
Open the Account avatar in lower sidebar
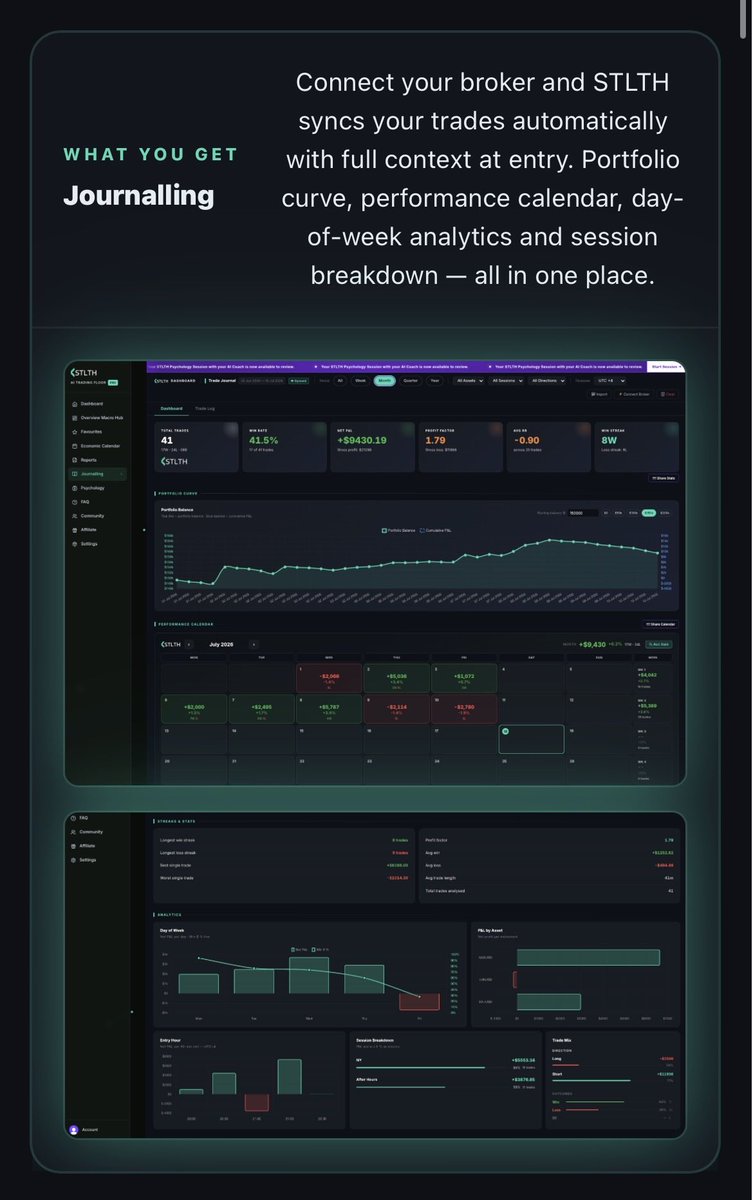(x=73, y=1129)
